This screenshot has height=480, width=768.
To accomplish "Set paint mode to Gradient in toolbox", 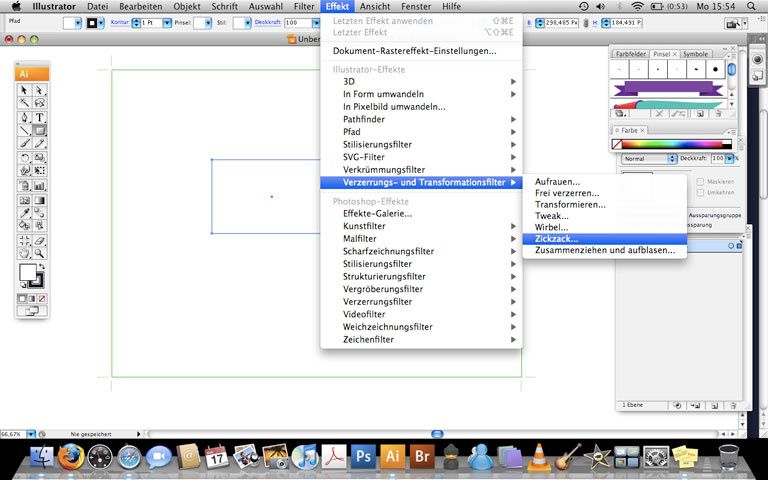I will point(32,298).
